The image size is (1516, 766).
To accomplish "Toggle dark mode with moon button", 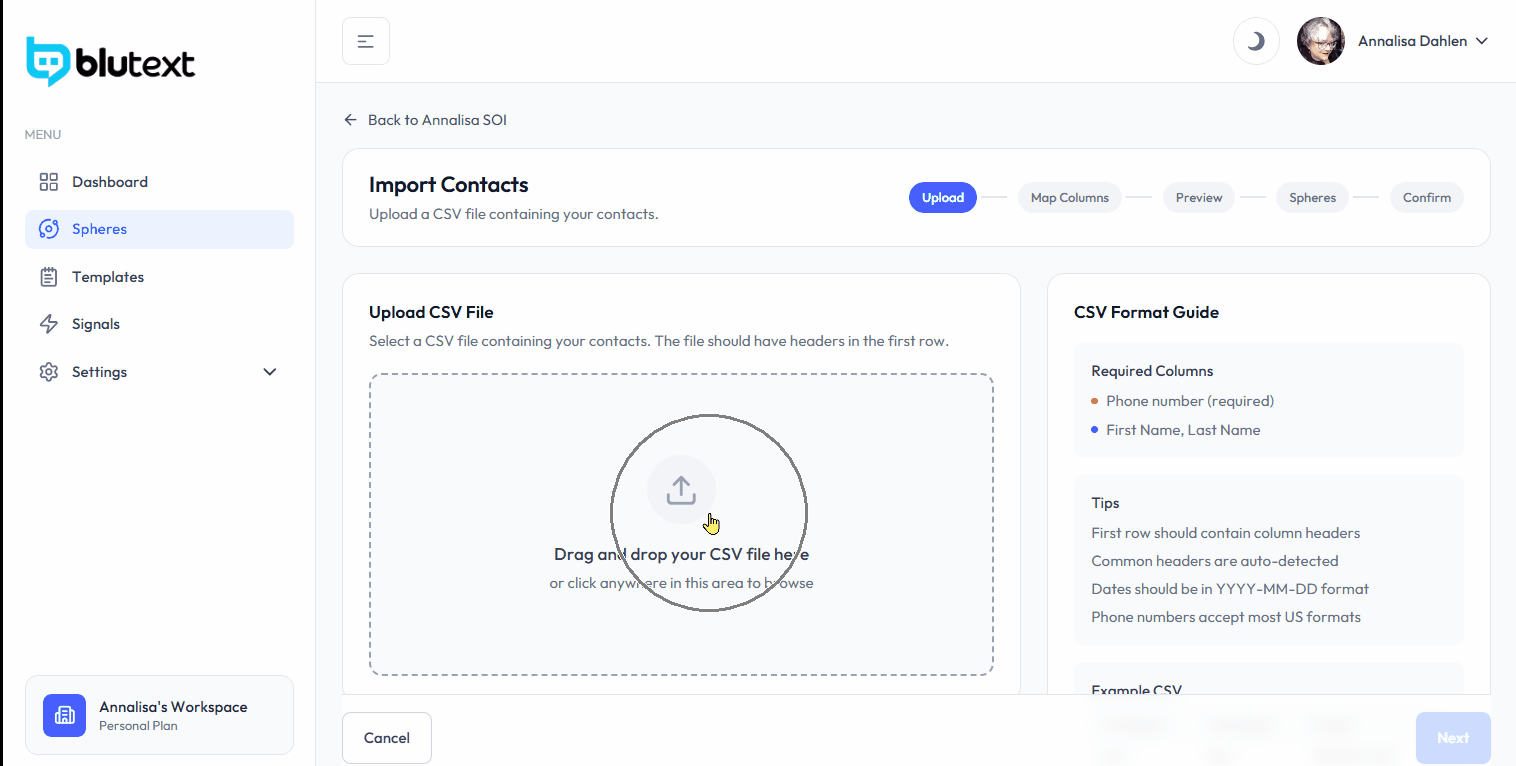I will pos(1256,41).
